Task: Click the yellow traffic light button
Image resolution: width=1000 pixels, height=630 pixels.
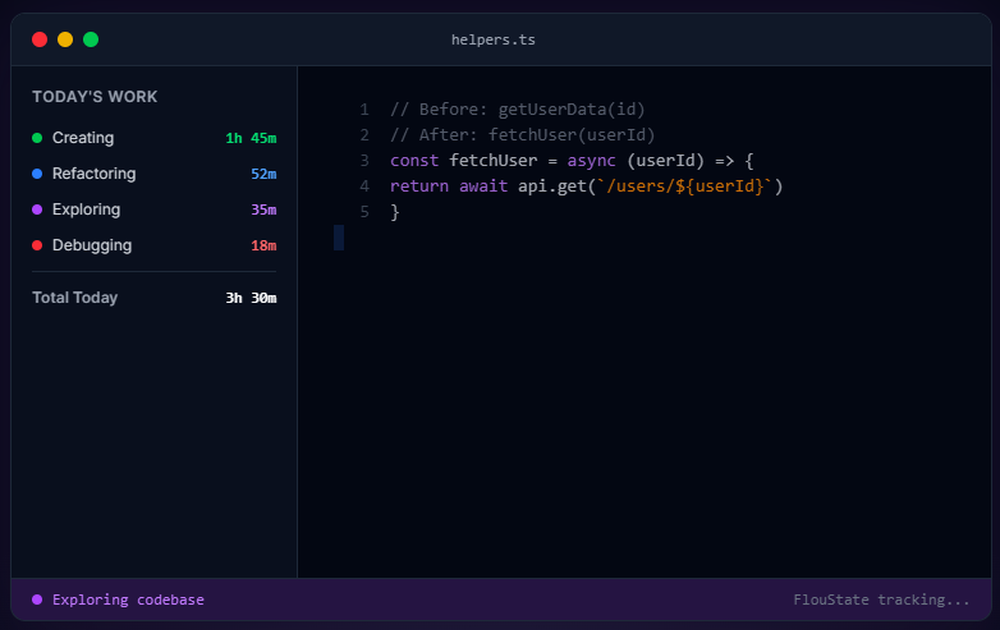Action: (x=65, y=39)
